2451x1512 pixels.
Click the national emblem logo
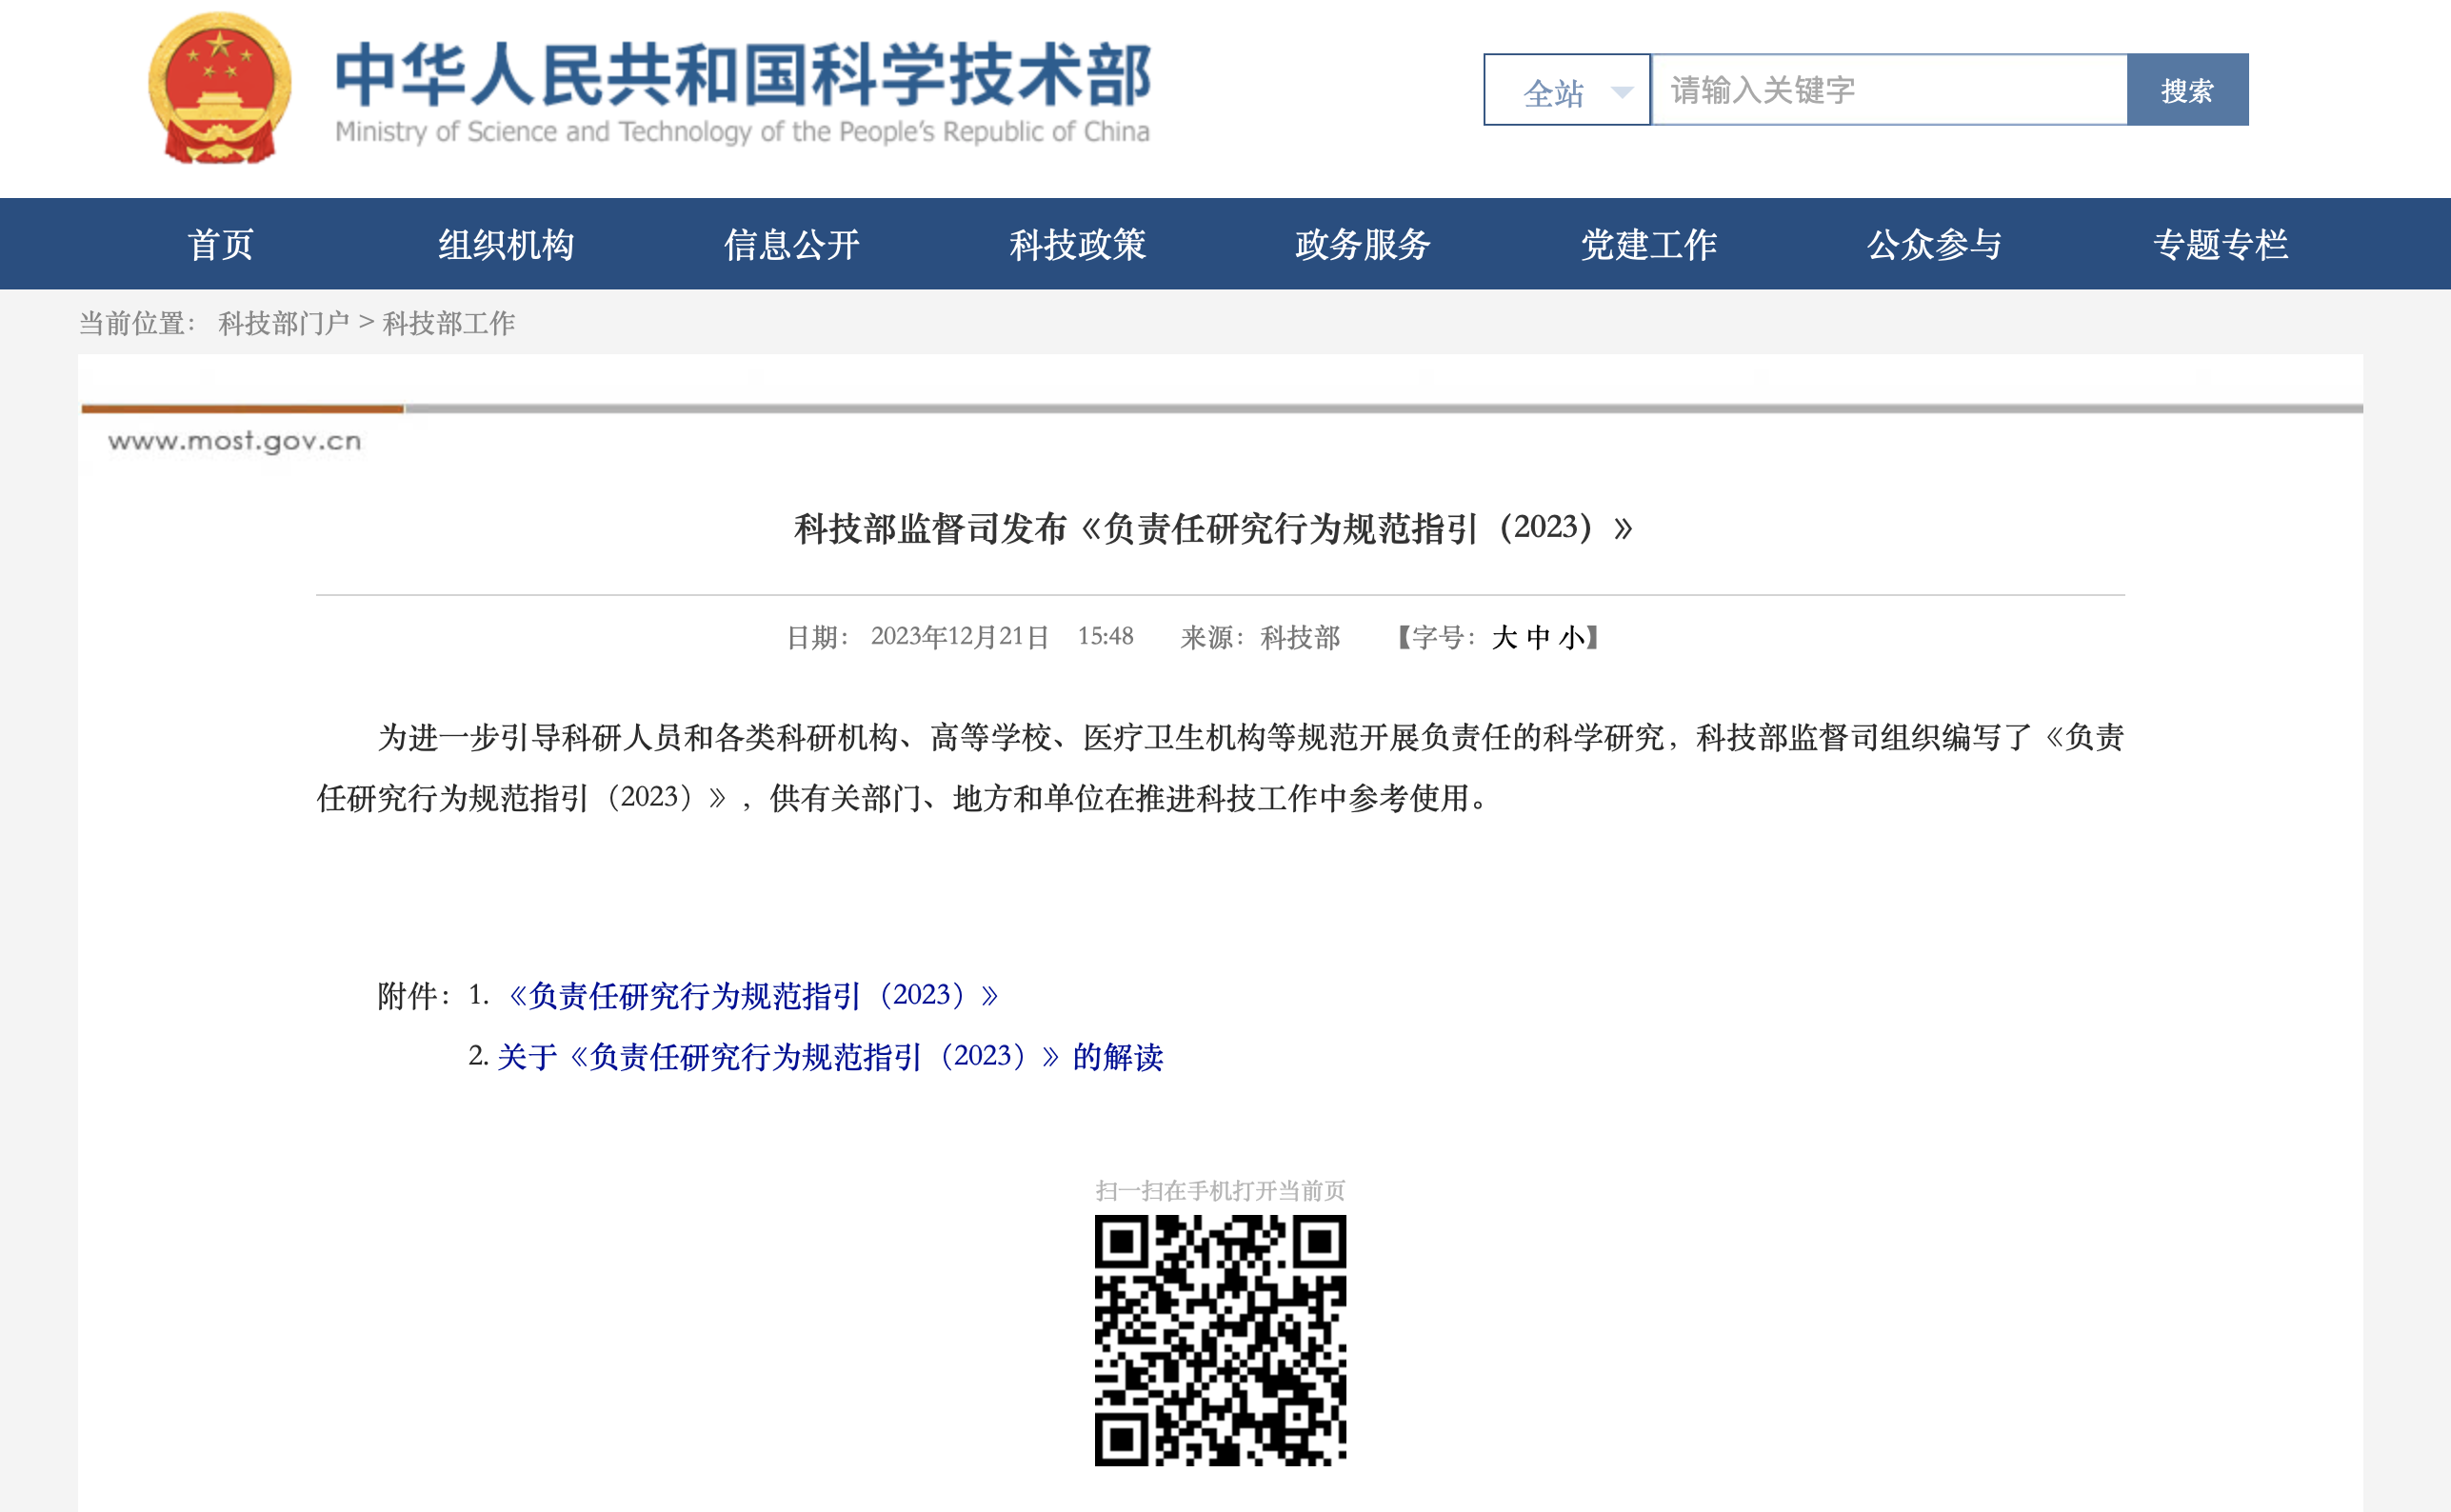[x=219, y=88]
